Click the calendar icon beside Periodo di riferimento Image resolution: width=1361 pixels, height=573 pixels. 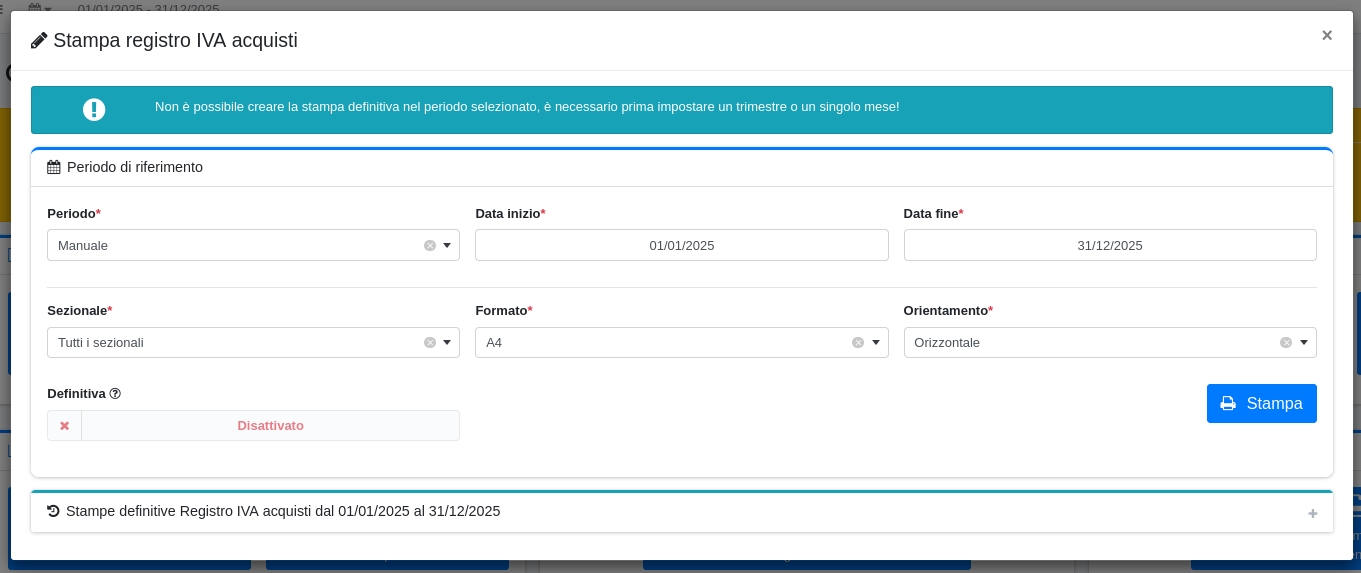(54, 168)
